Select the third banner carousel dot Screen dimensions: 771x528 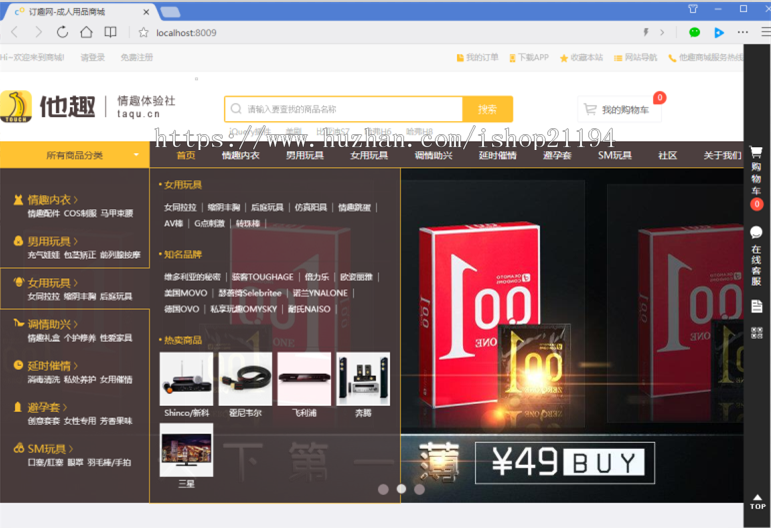[419, 489]
